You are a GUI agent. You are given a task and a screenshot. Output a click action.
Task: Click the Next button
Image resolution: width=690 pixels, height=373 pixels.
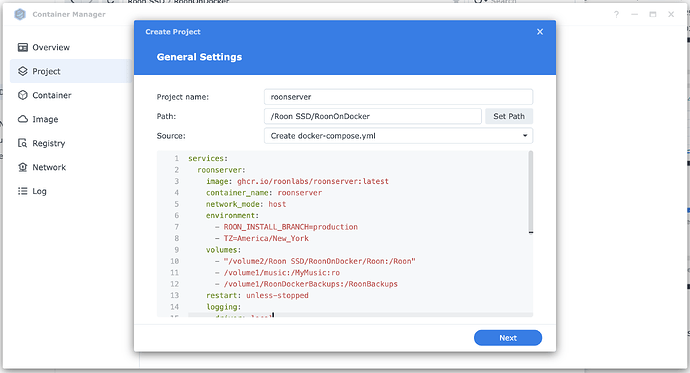tap(508, 338)
